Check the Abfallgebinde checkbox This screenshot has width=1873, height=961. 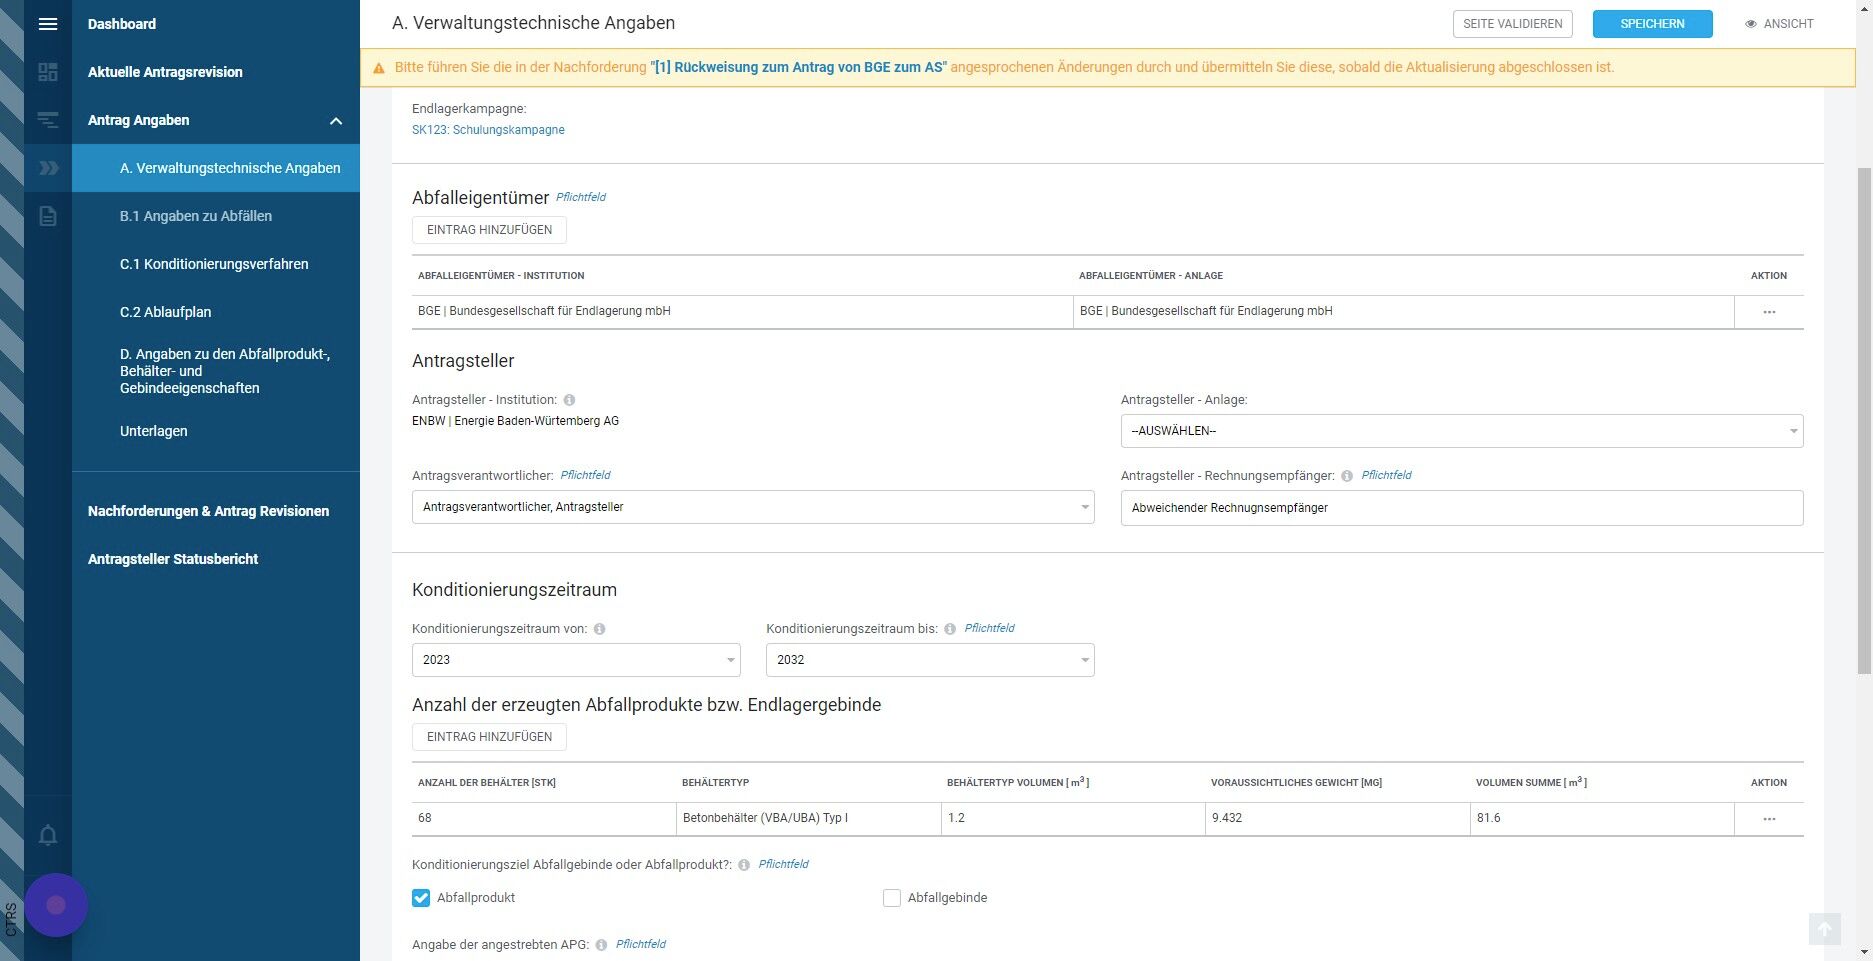point(892,898)
